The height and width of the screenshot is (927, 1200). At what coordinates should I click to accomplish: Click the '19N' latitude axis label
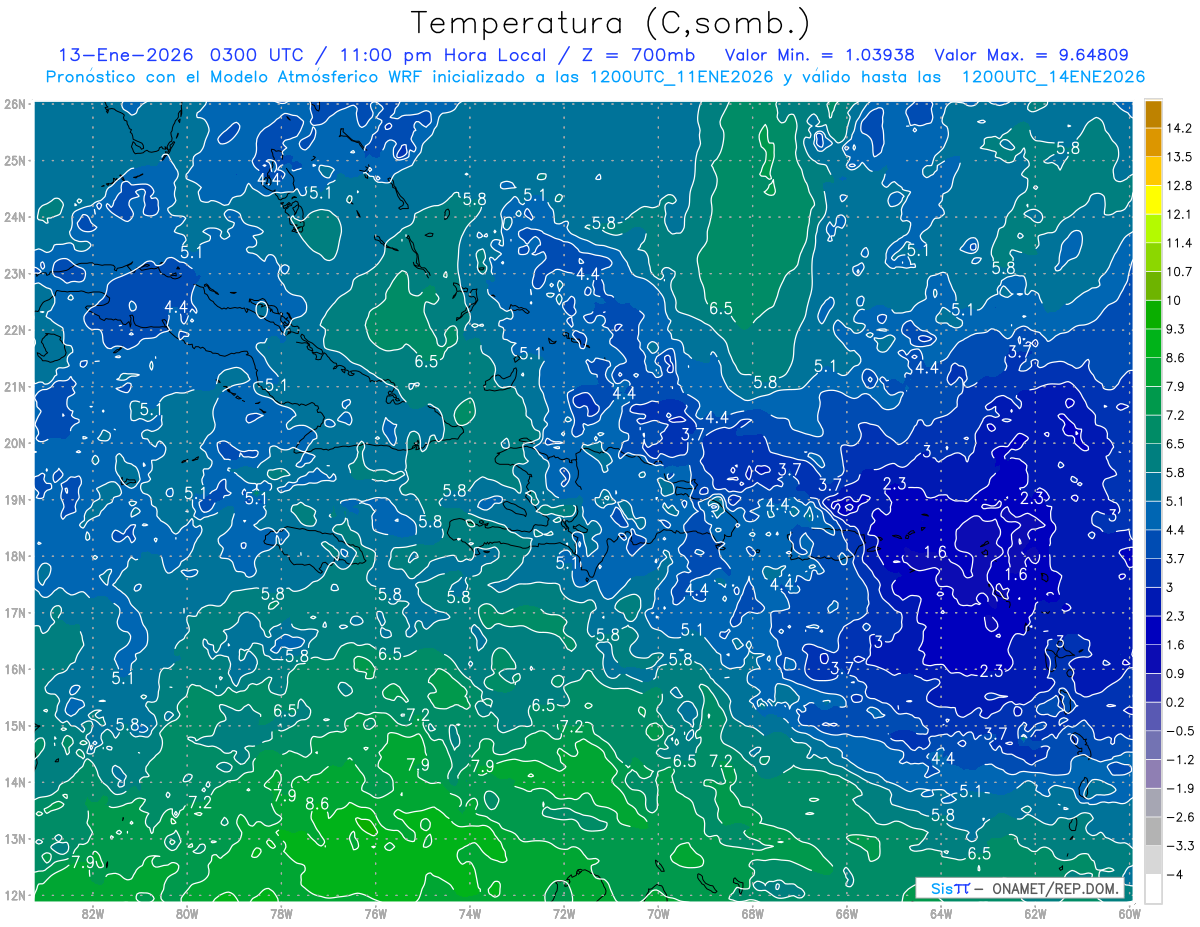15,499
